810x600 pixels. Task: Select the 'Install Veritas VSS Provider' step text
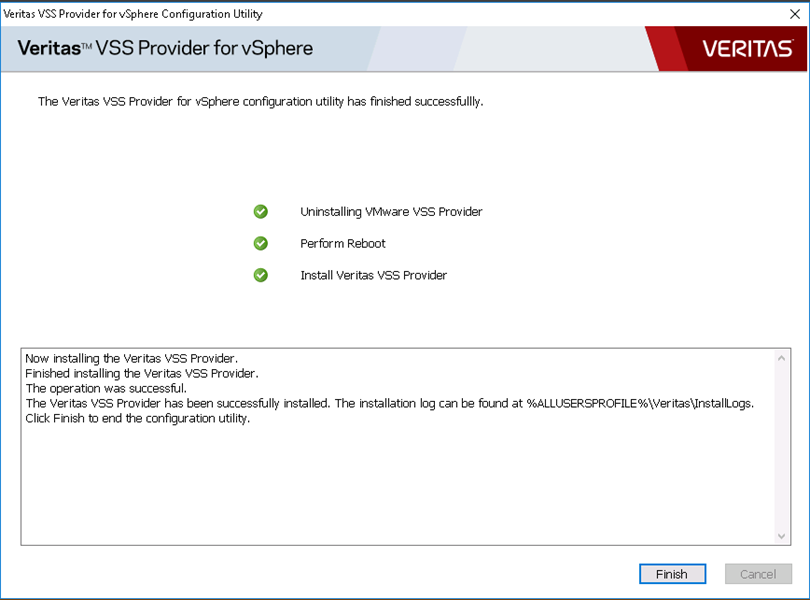coord(373,275)
